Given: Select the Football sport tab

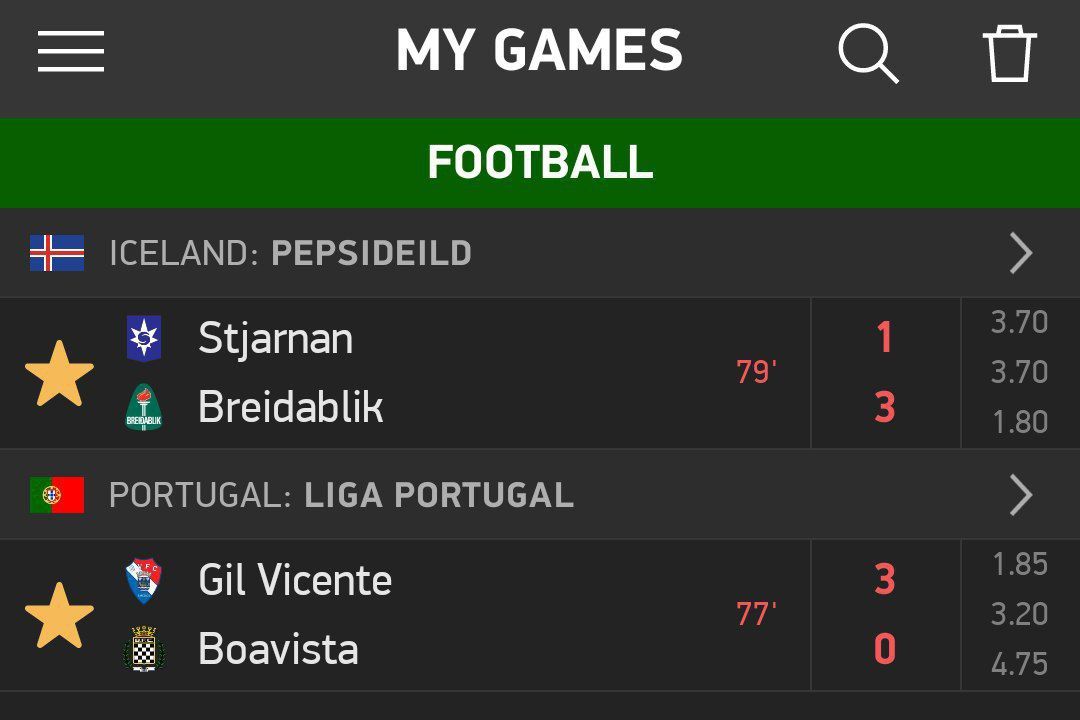Looking at the screenshot, I should coord(540,162).
